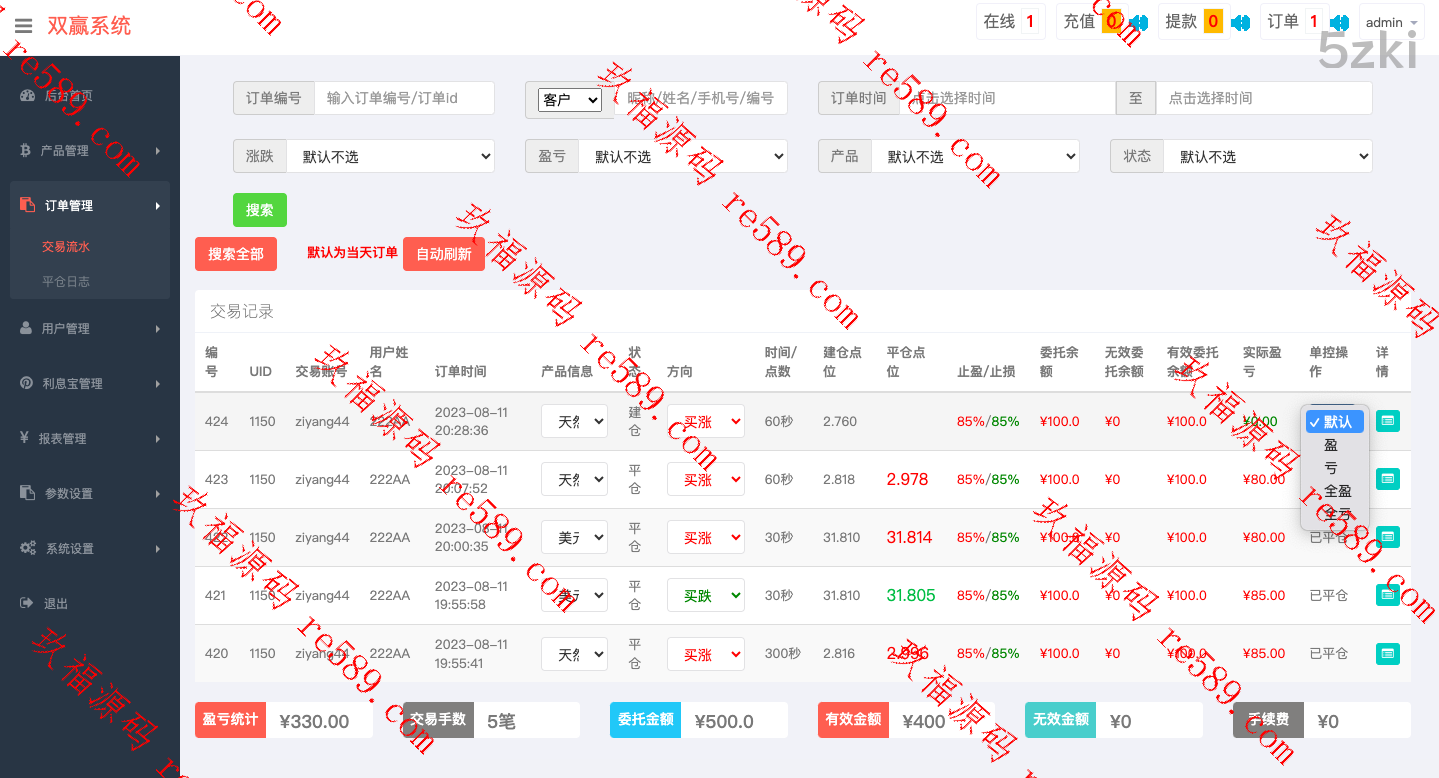Image resolution: width=1439 pixels, height=778 pixels.
Task: Click the green 搜索 button
Action: pyautogui.click(x=260, y=210)
